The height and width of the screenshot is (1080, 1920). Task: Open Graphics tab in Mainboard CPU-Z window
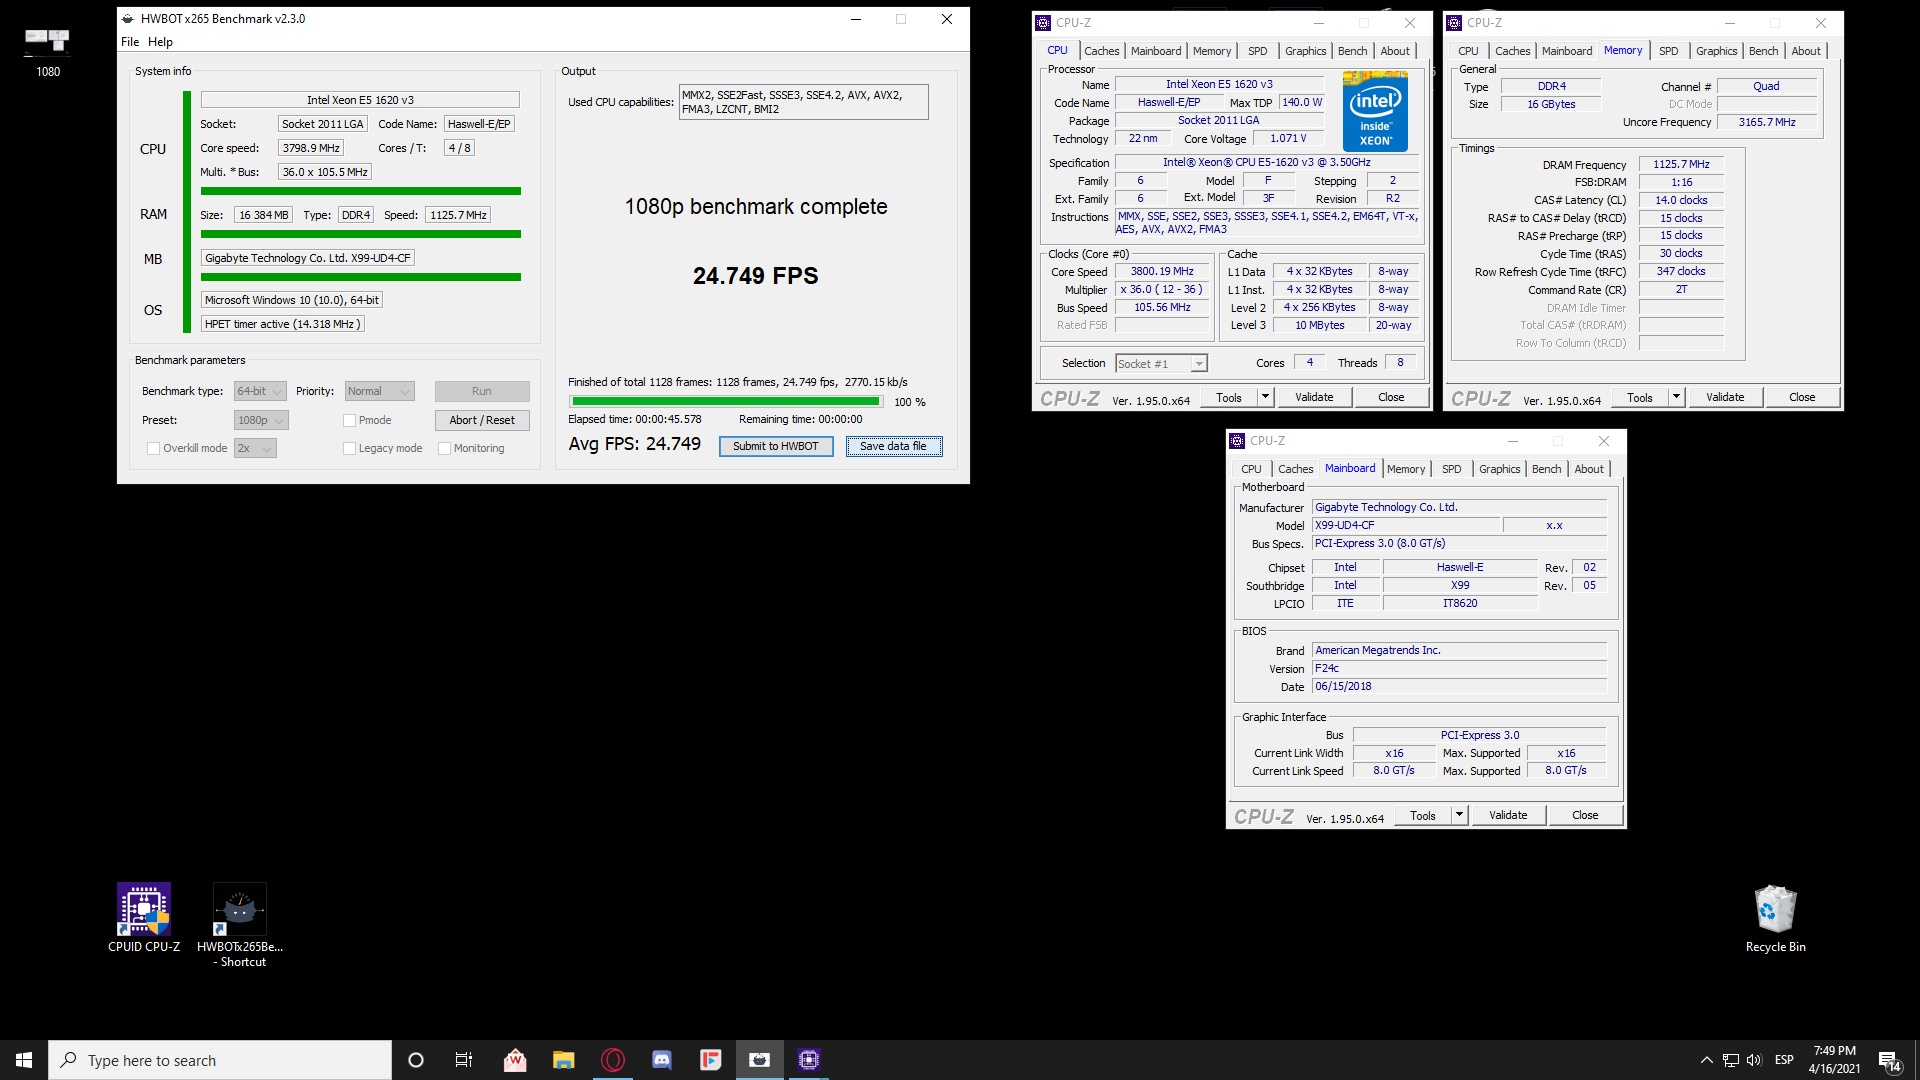(1499, 469)
